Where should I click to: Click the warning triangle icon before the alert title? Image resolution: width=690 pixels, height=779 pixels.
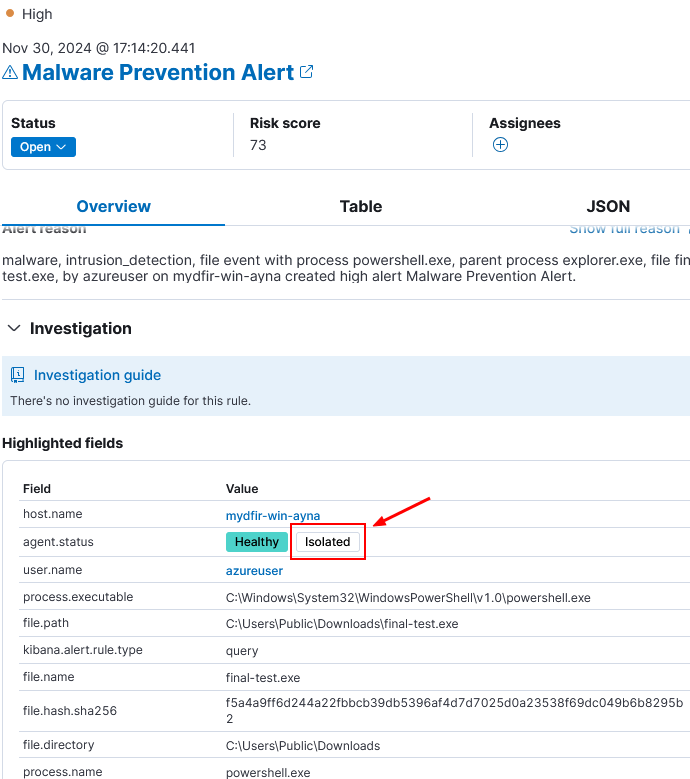[10, 73]
